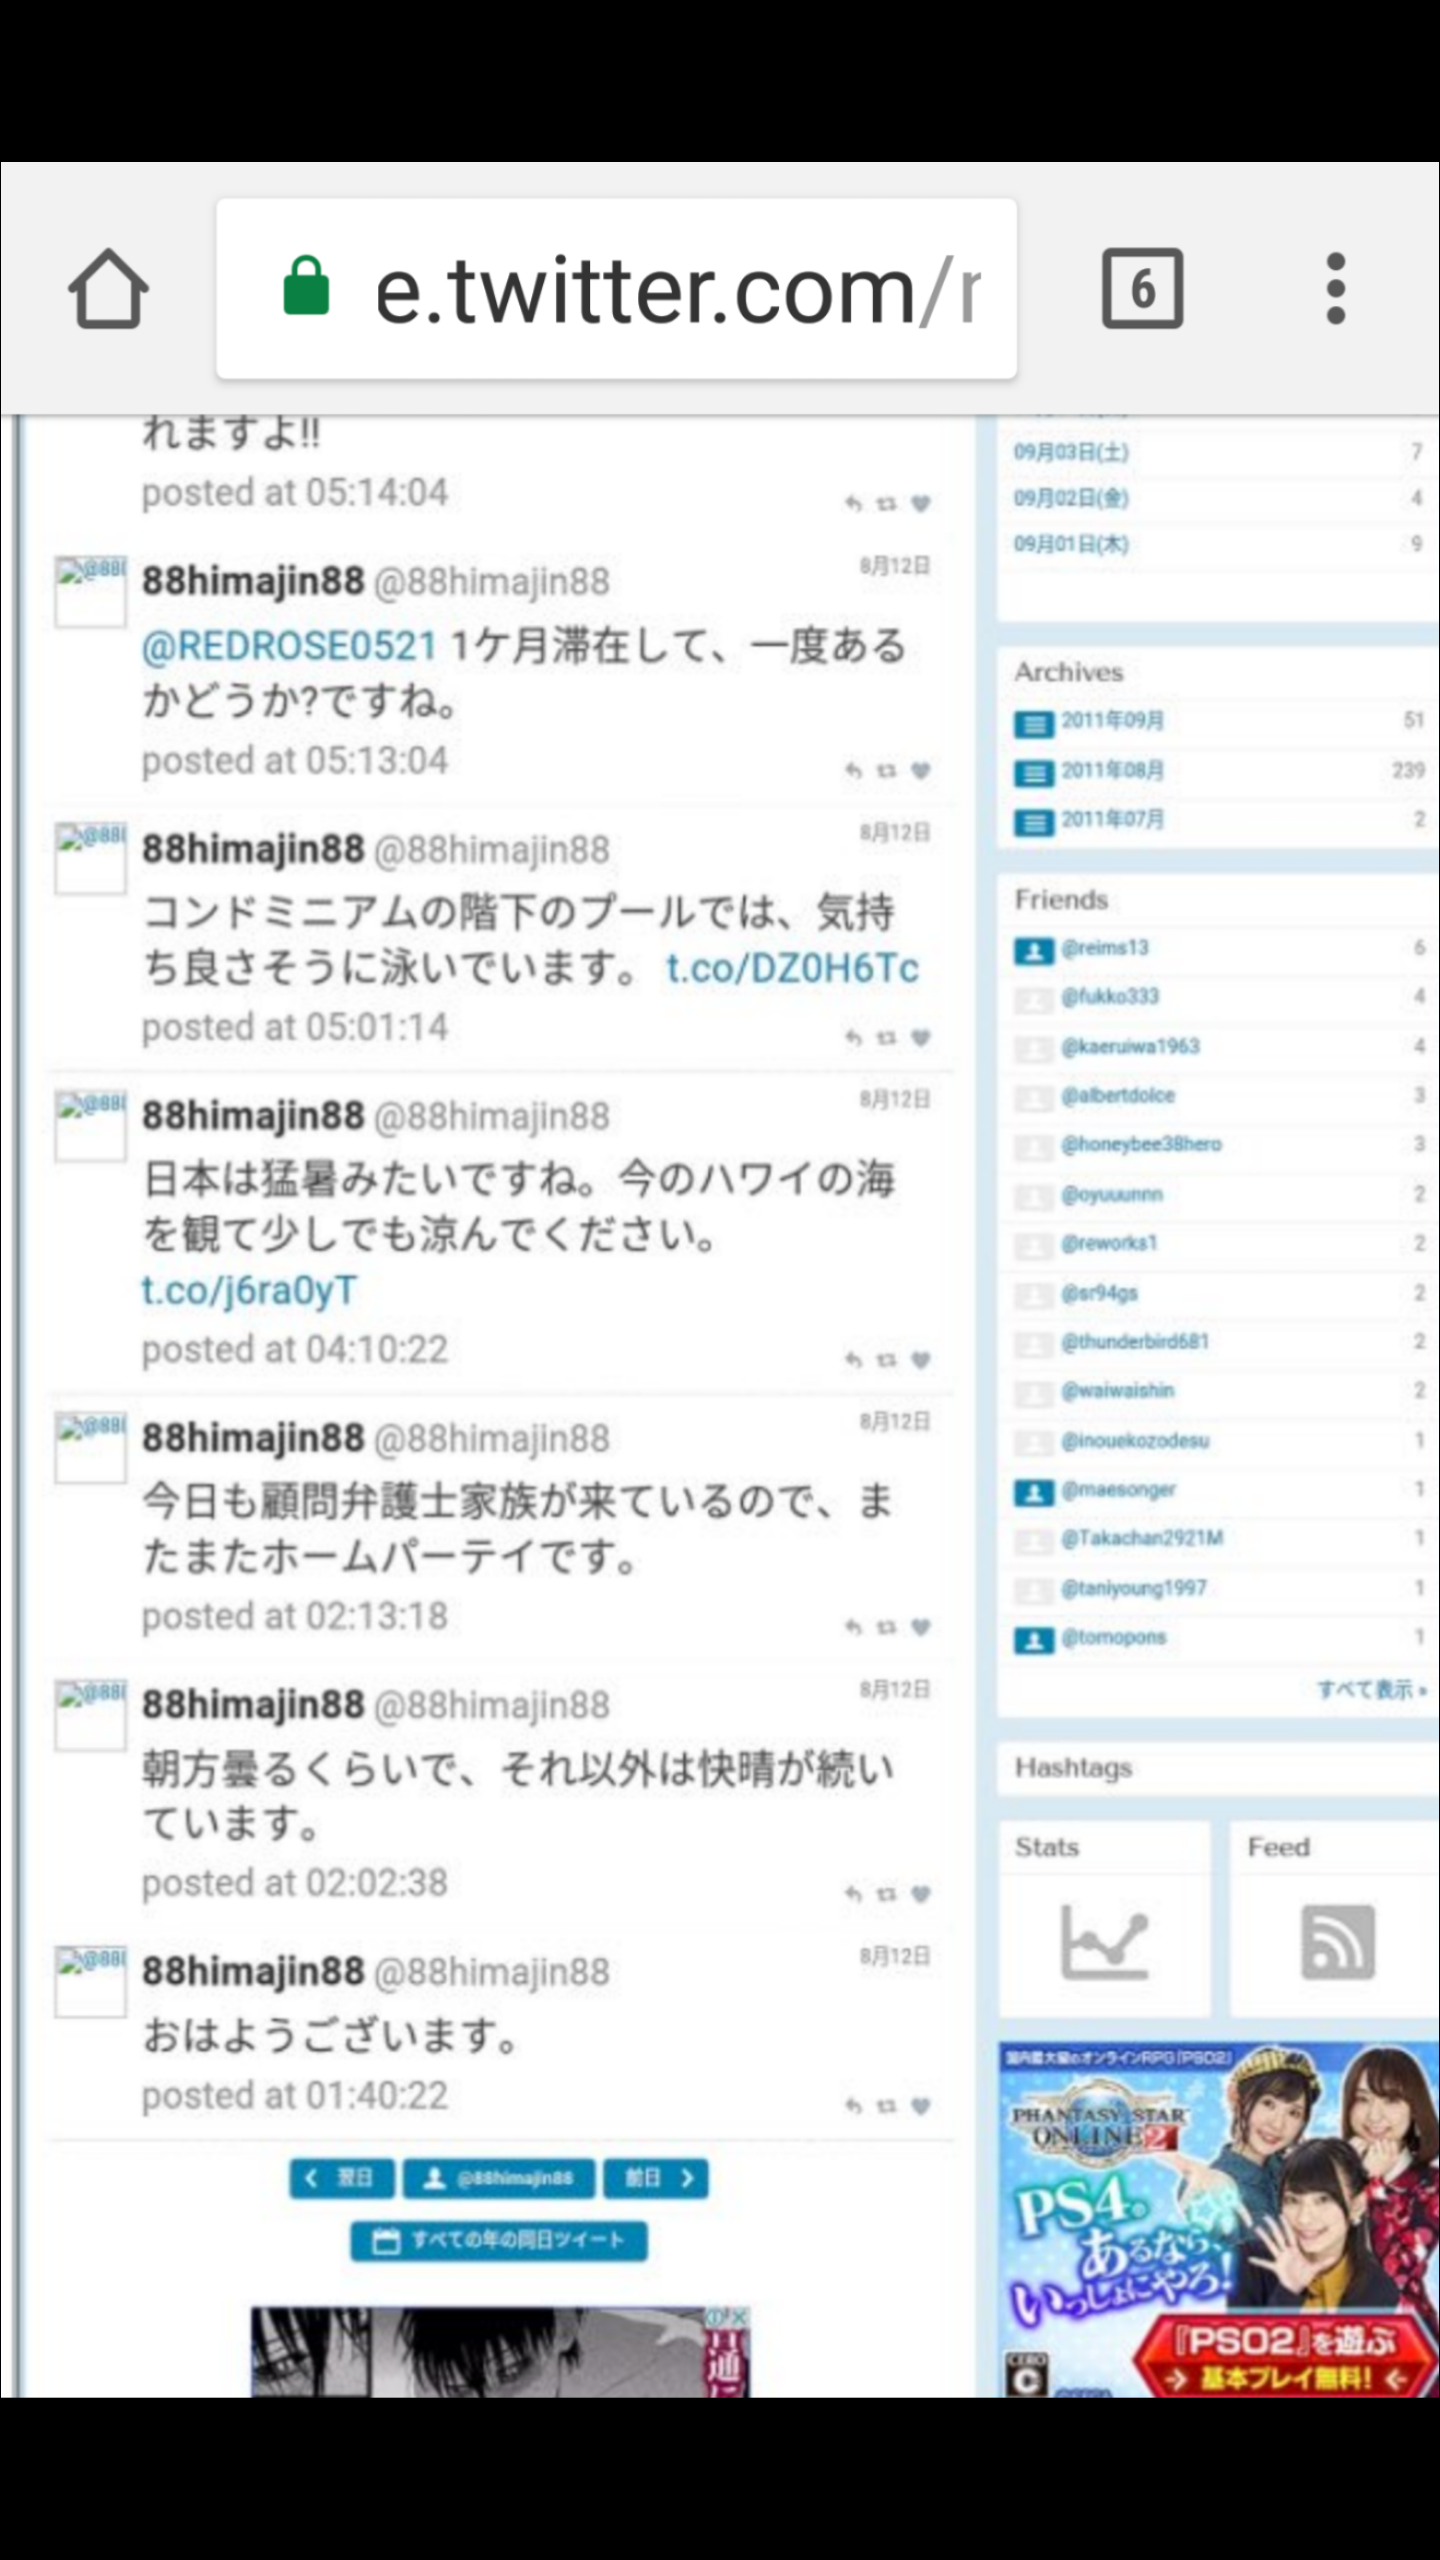Open the browser three-dot overflow menu
1440x2560 pixels.
click(x=1336, y=289)
